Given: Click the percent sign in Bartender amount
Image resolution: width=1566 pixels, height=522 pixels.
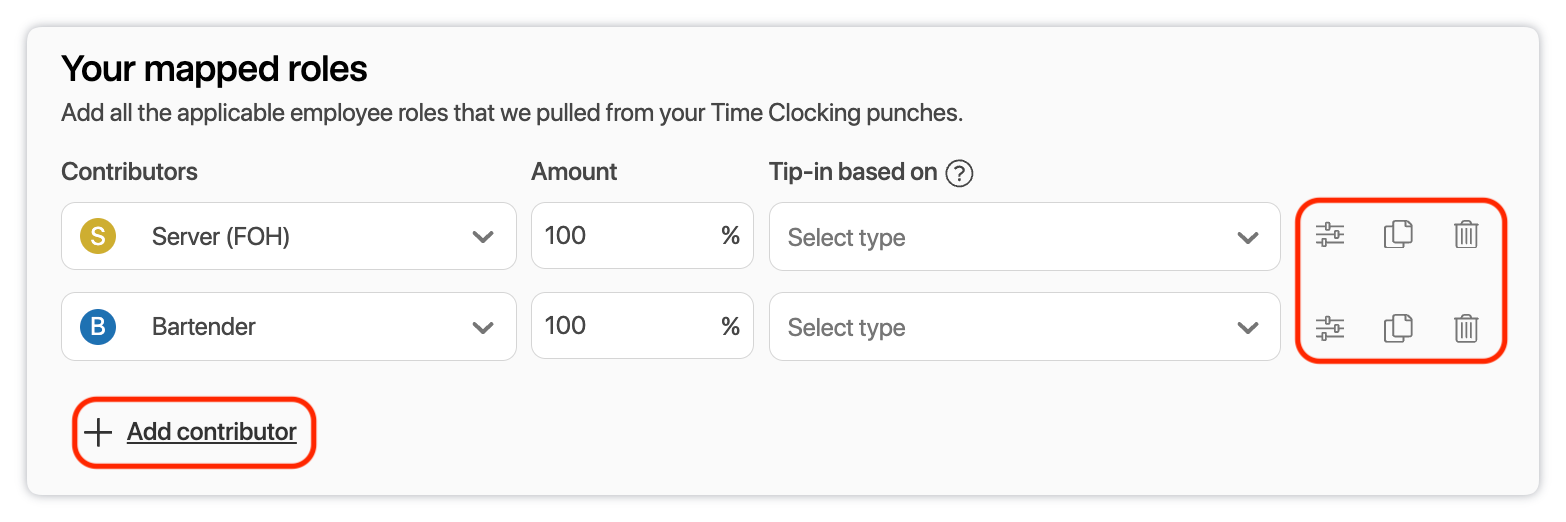Looking at the screenshot, I should coord(730,326).
